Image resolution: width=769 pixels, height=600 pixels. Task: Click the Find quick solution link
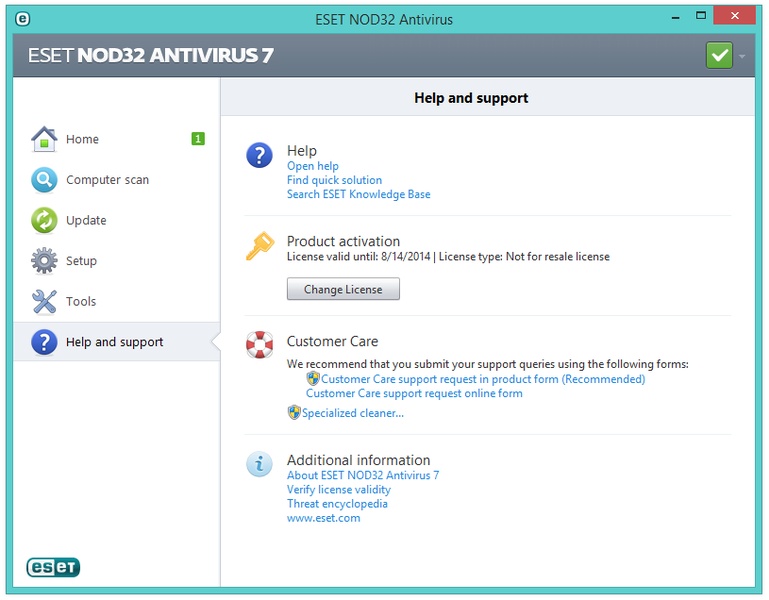334,180
